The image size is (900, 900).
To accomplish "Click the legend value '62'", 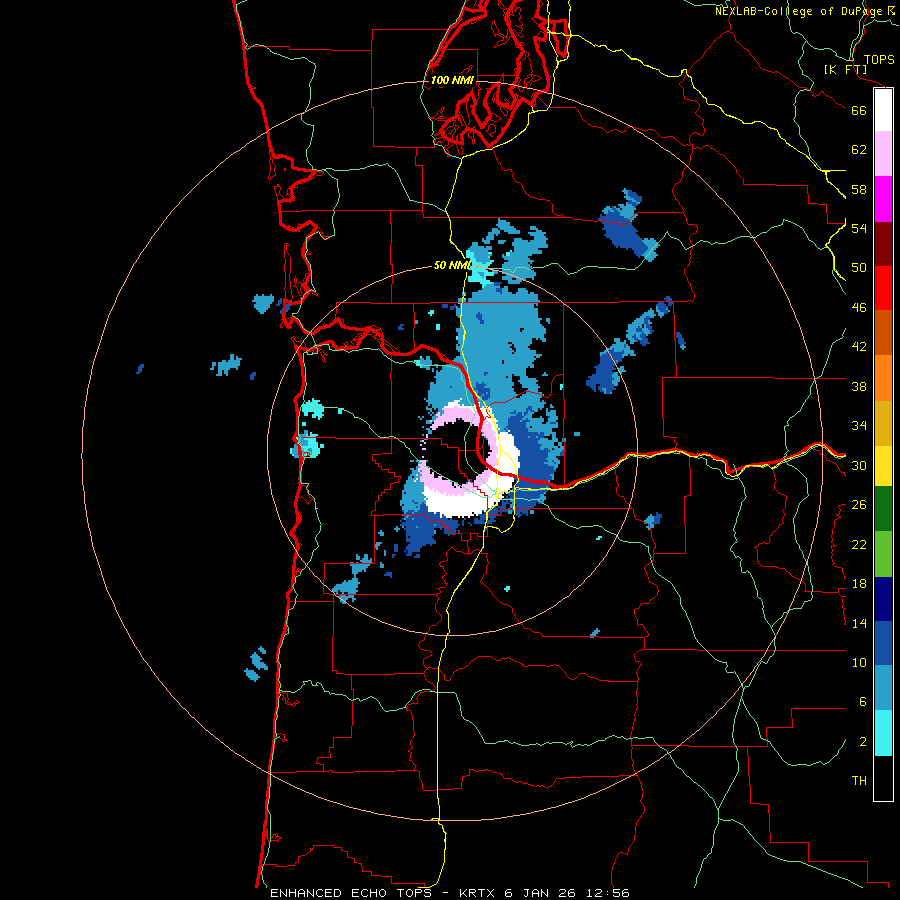I will click(x=859, y=150).
